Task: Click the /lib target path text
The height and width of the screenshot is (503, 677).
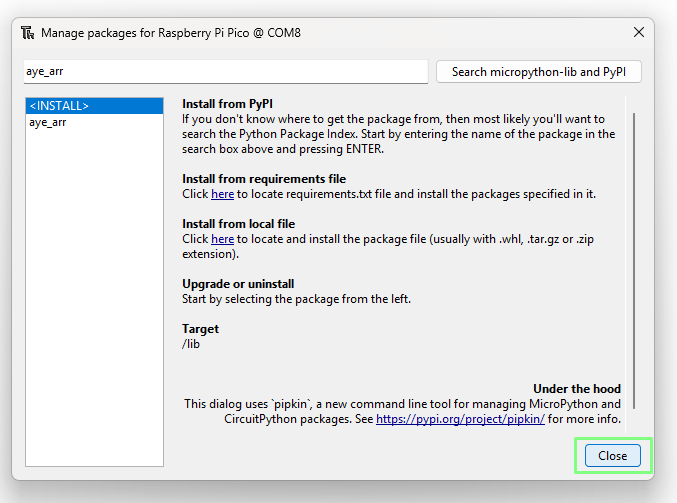Action: [x=191, y=344]
